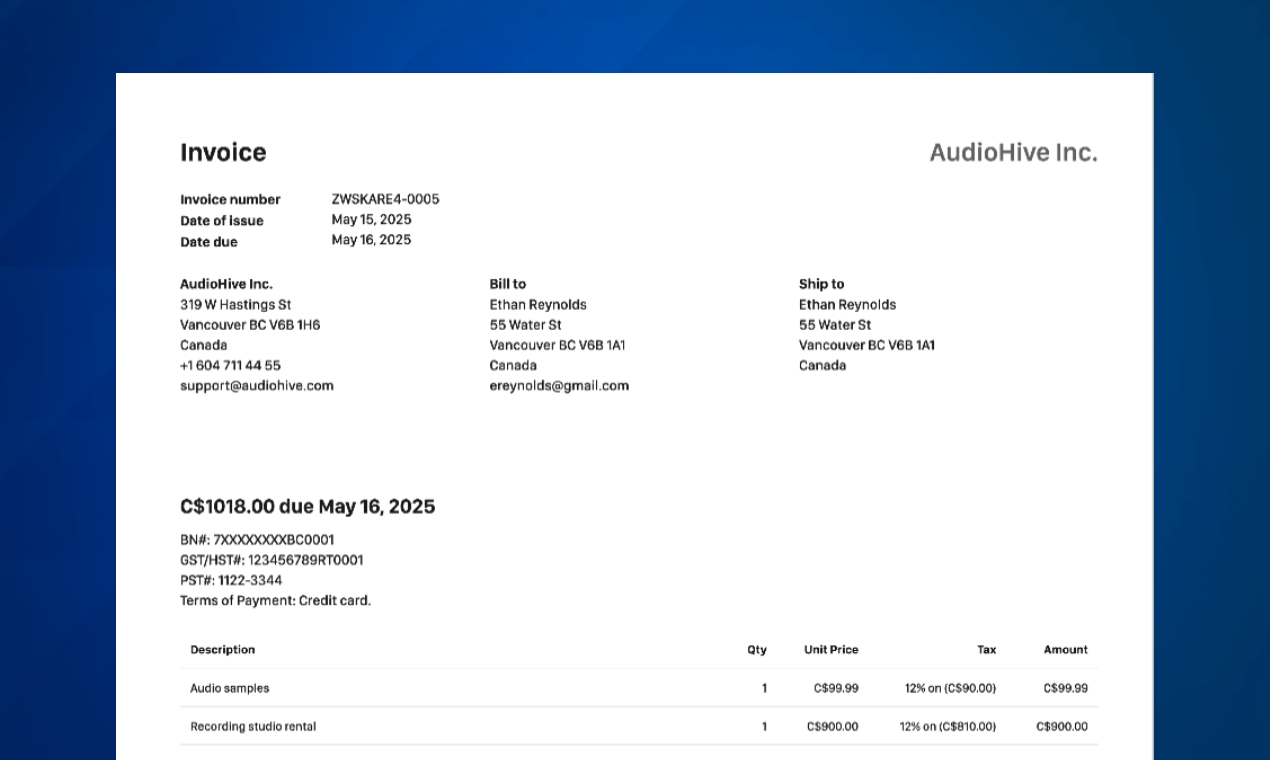Click the due date value May 16, 2025
This screenshot has width=1270, height=760.
pos(371,240)
